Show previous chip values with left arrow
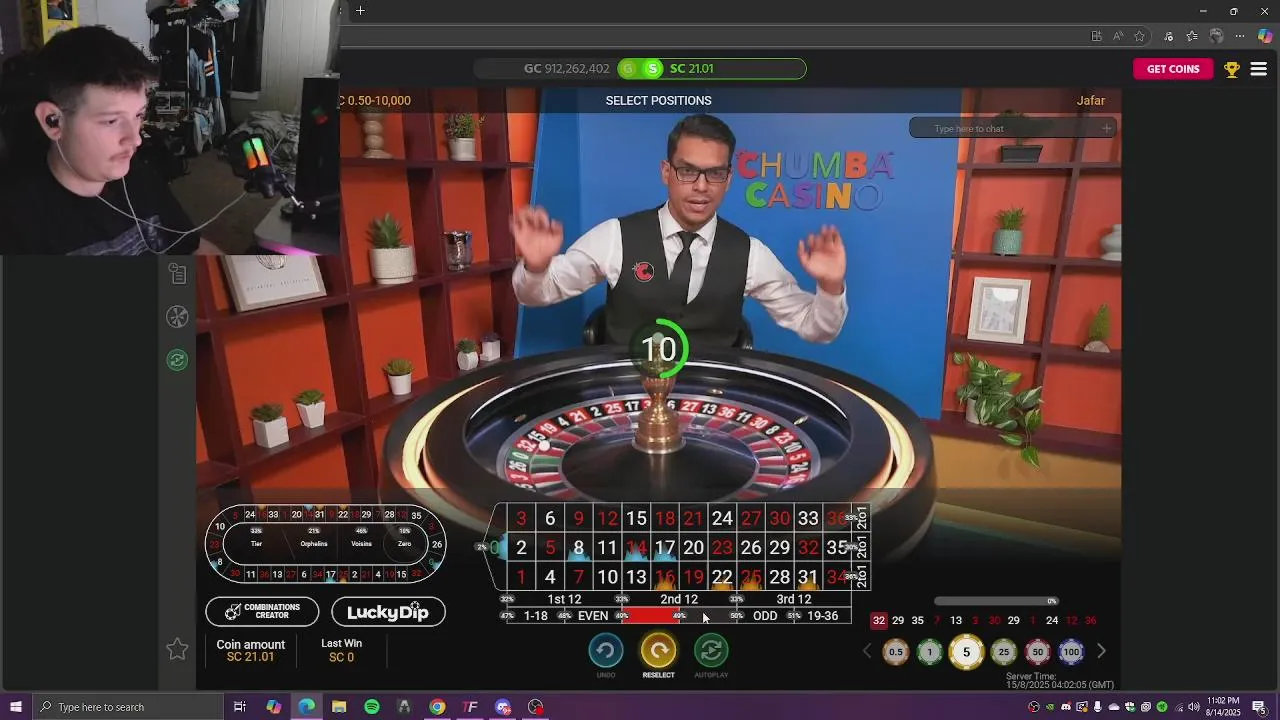The image size is (1280, 720). (867, 651)
